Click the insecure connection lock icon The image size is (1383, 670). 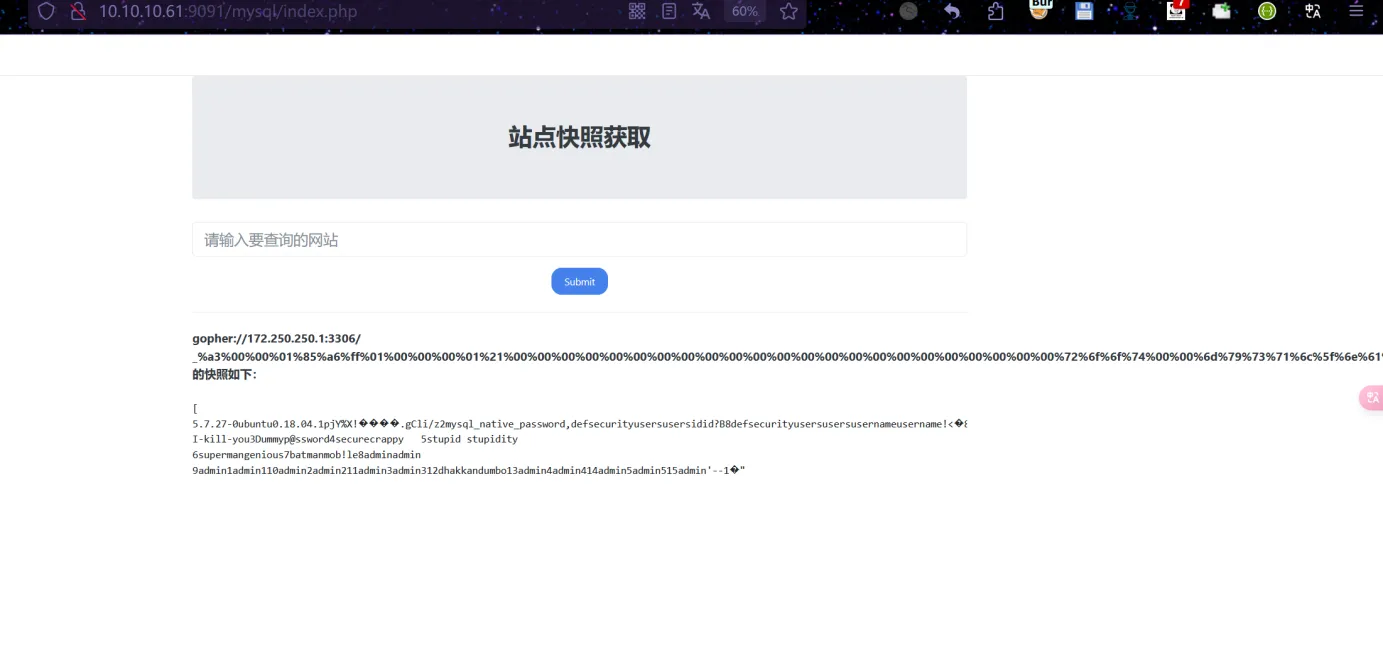[78, 11]
